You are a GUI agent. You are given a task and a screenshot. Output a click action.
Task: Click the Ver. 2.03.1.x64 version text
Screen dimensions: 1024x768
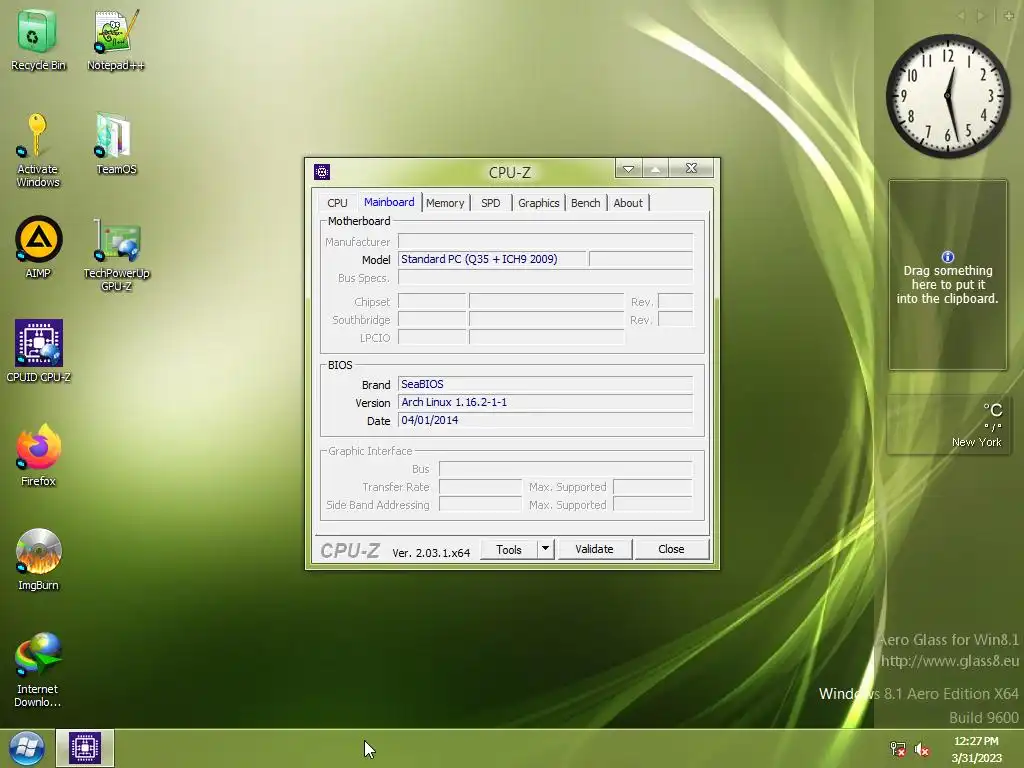coord(431,552)
